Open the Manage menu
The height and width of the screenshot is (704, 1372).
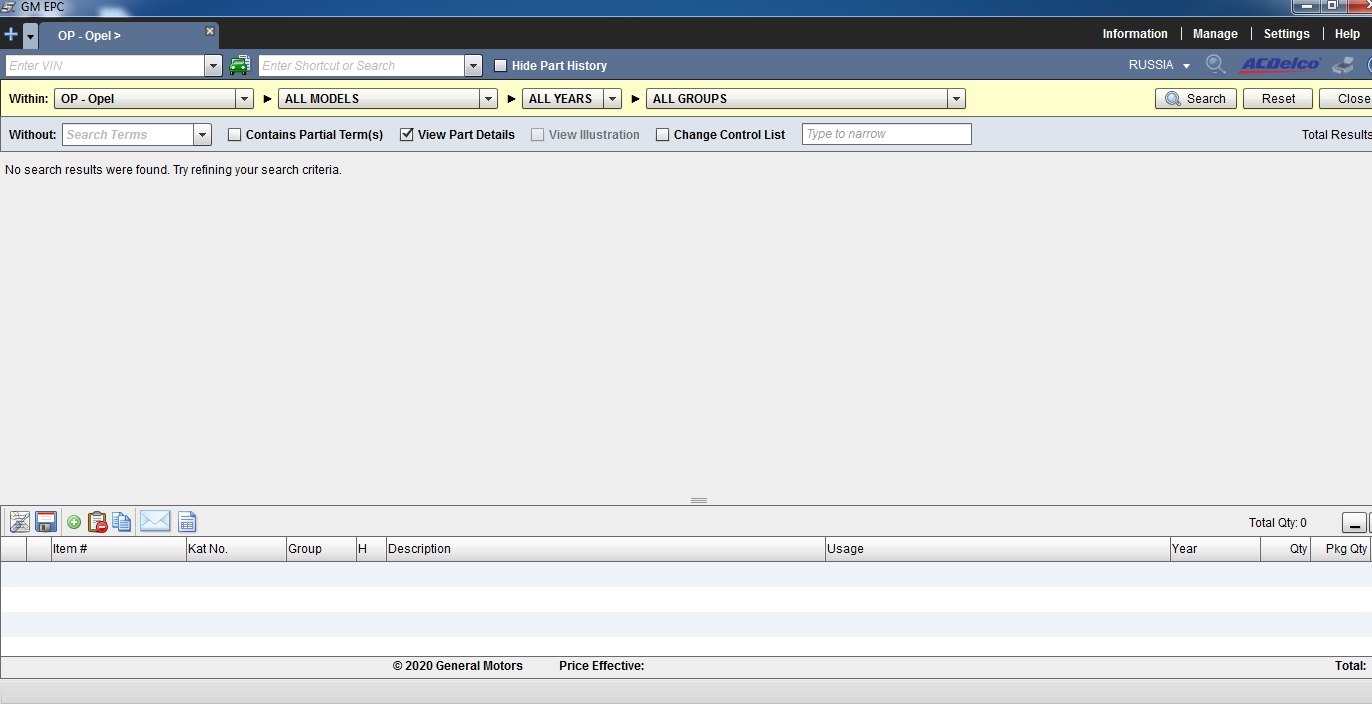click(1215, 34)
